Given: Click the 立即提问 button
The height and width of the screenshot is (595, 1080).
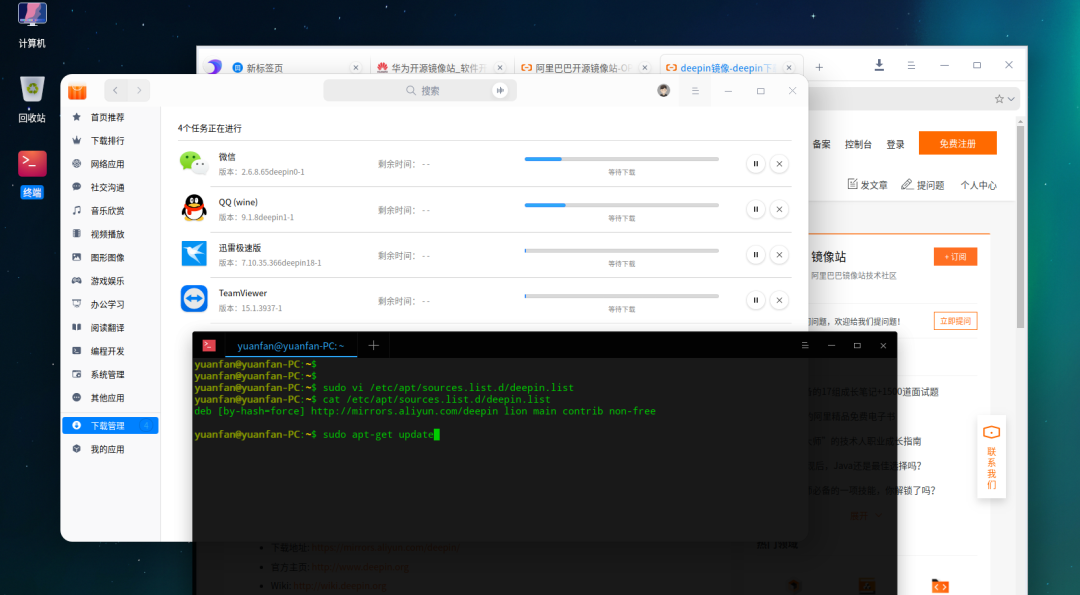Looking at the screenshot, I should click(955, 321).
